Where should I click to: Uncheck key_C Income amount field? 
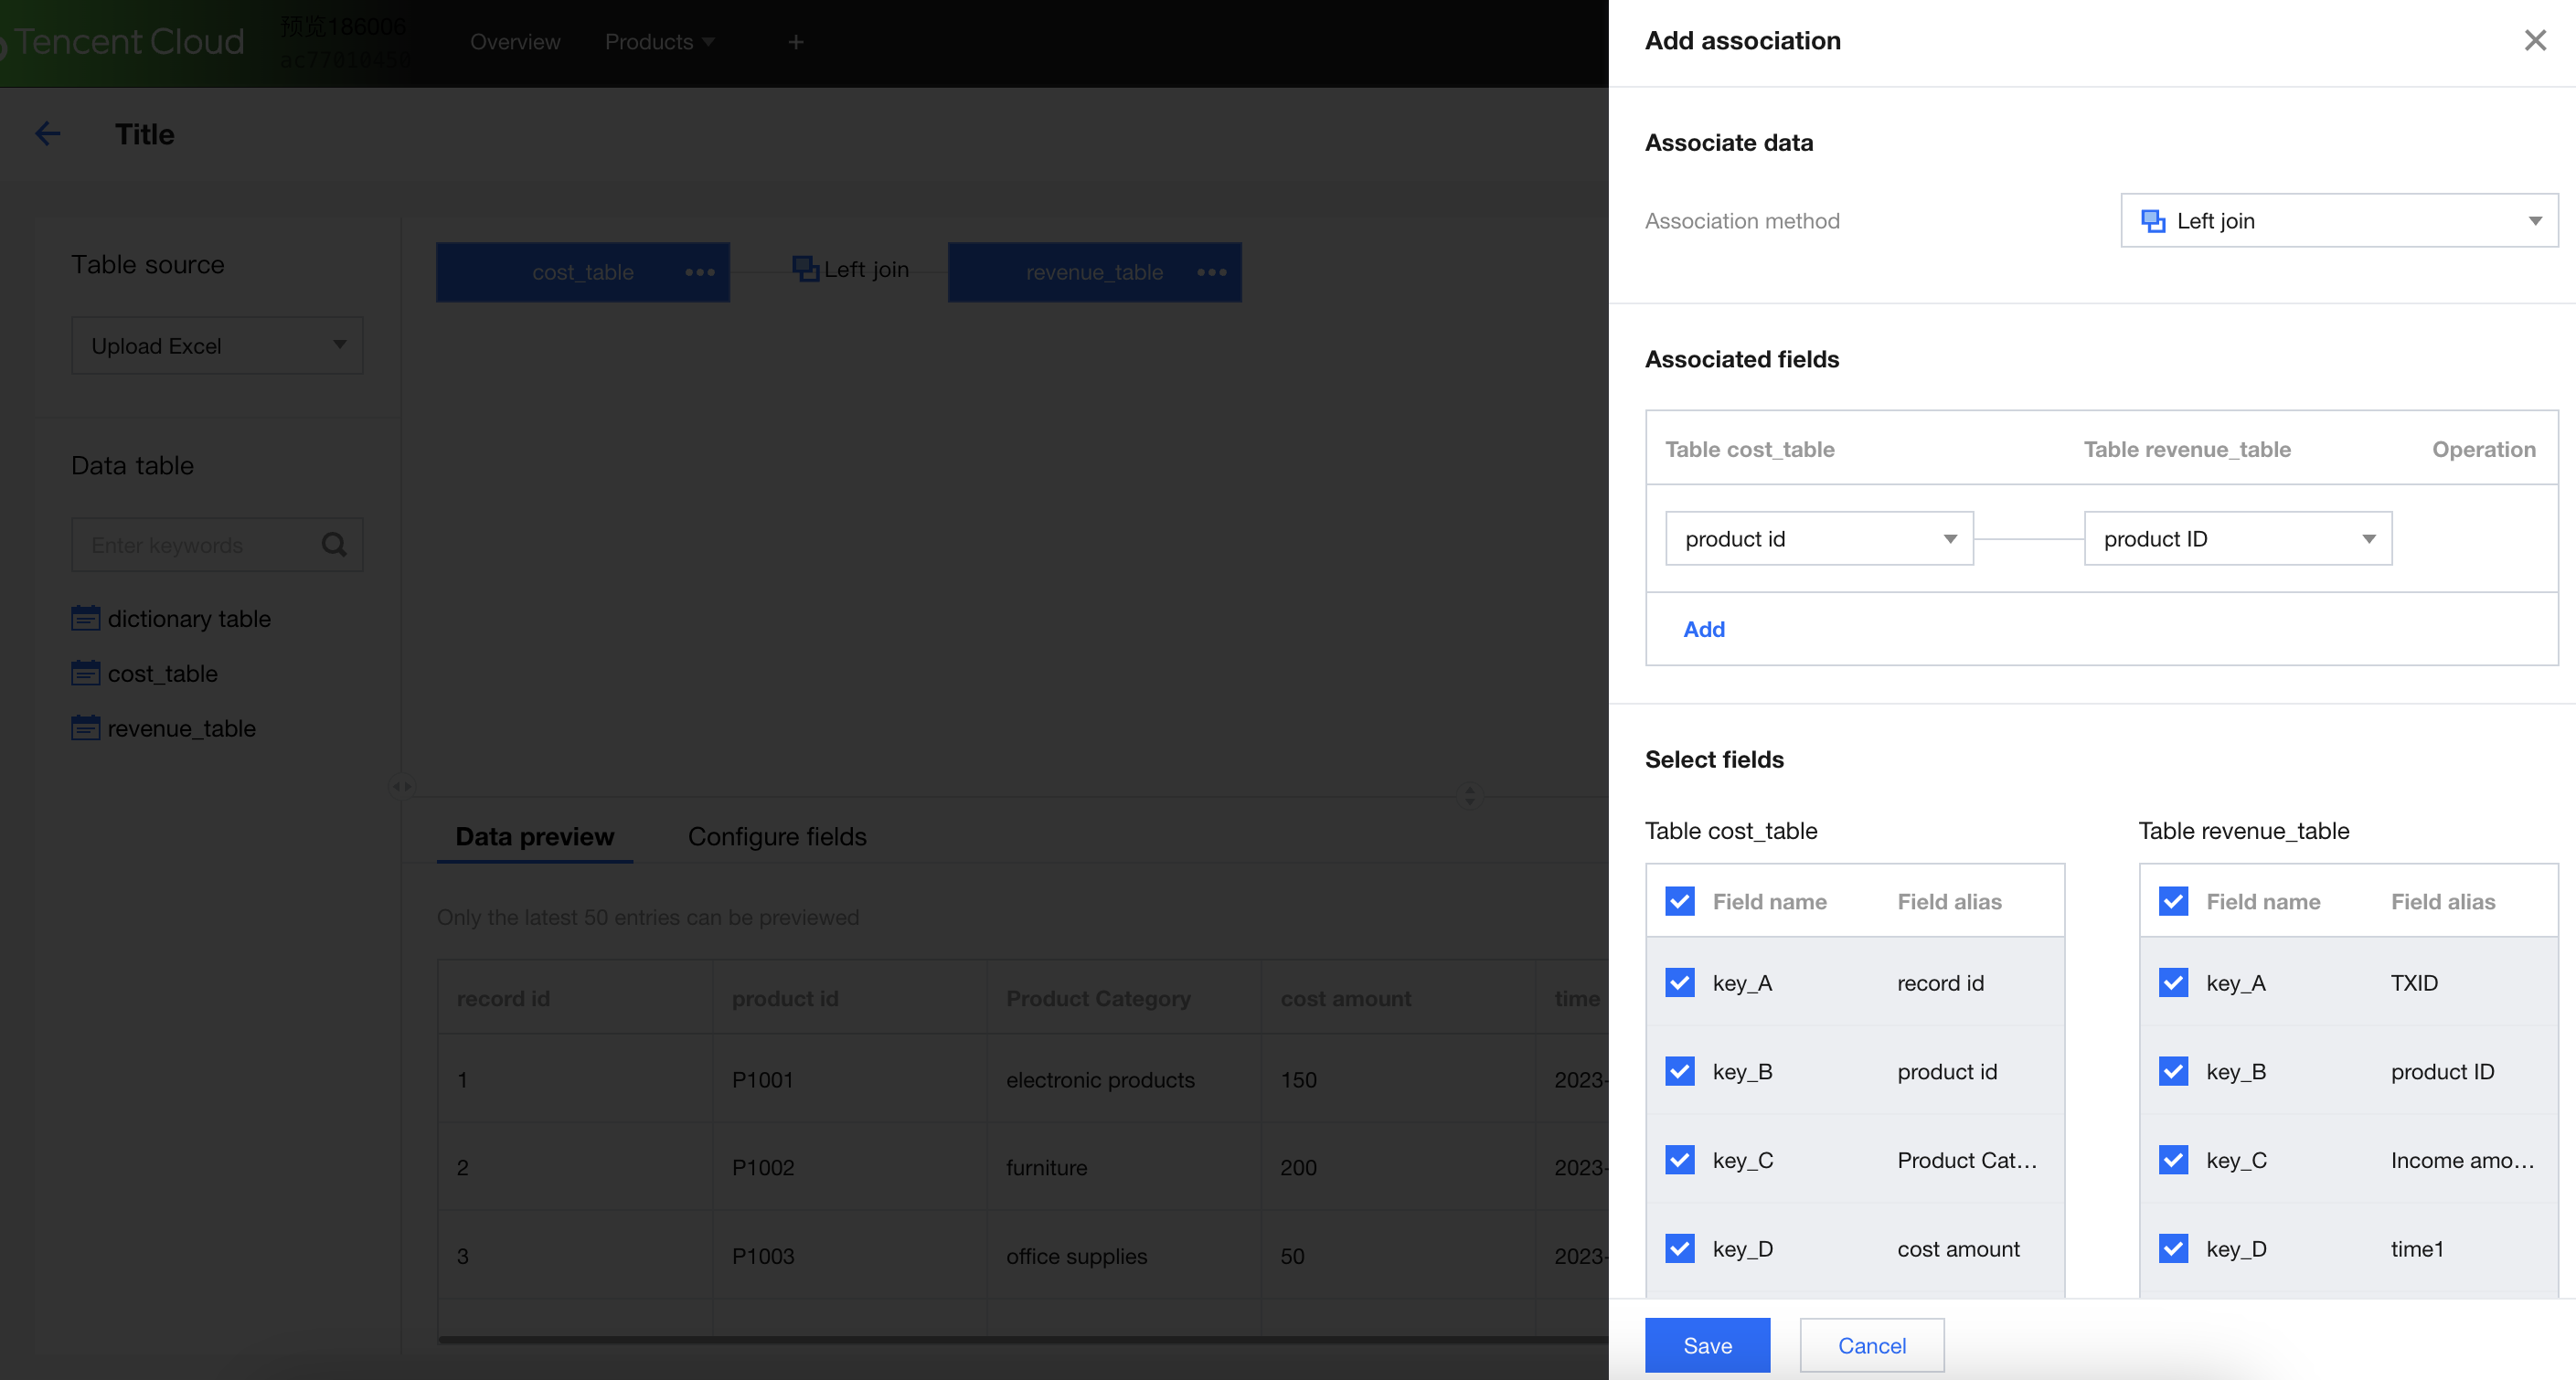pyautogui.click(x=2173, y=1160)
